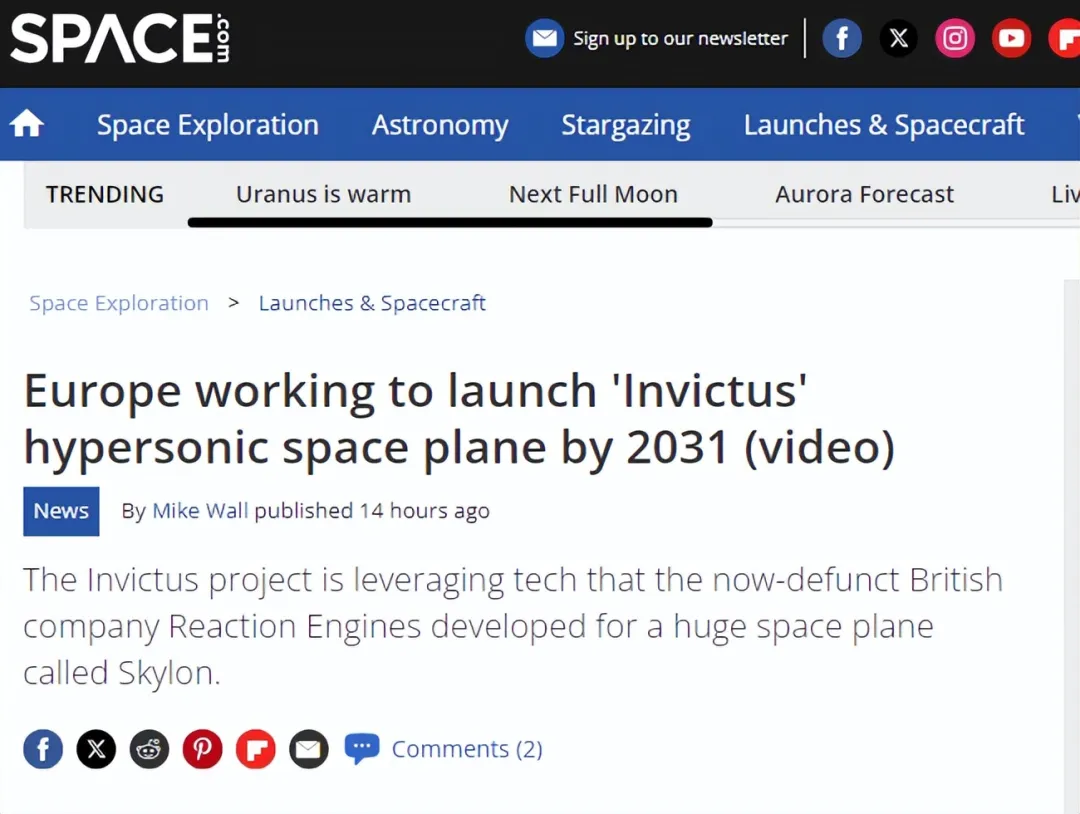Click the Launches & Spacecraft breadcrumb link

point(372,303)
